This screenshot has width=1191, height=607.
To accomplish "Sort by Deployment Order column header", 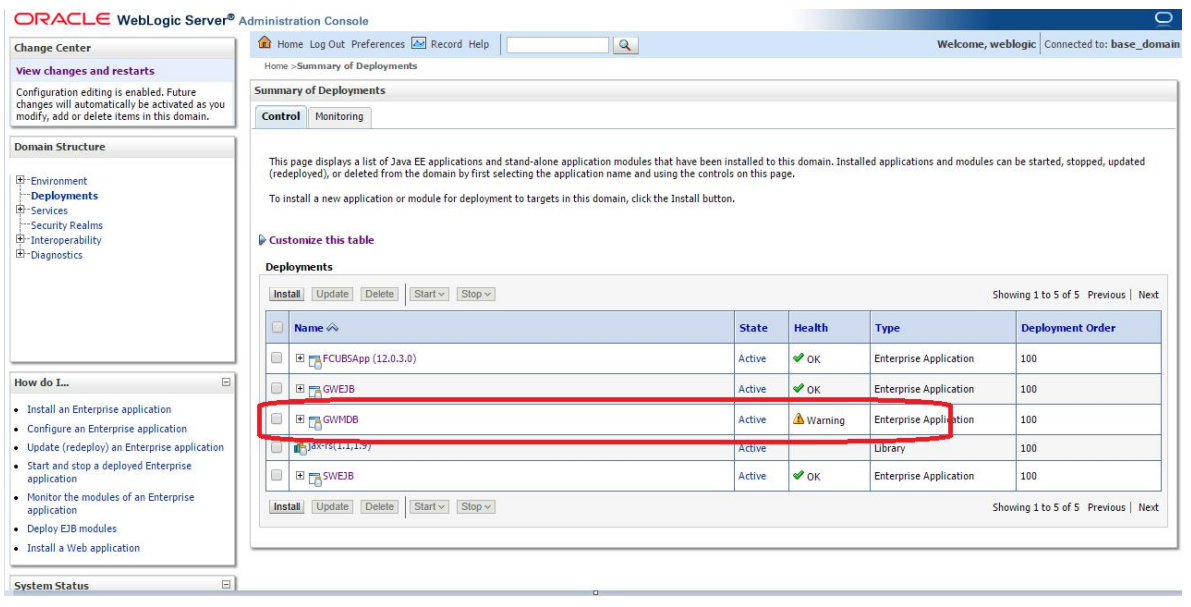I will point(1068,328).
